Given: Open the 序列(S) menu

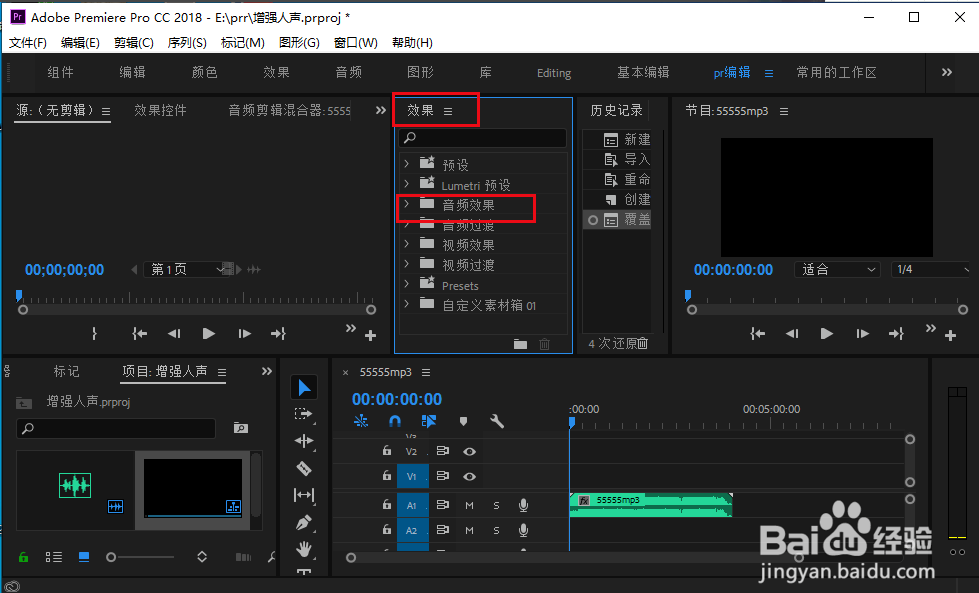Looking at the screenshot, I should [x=187, y=42].
